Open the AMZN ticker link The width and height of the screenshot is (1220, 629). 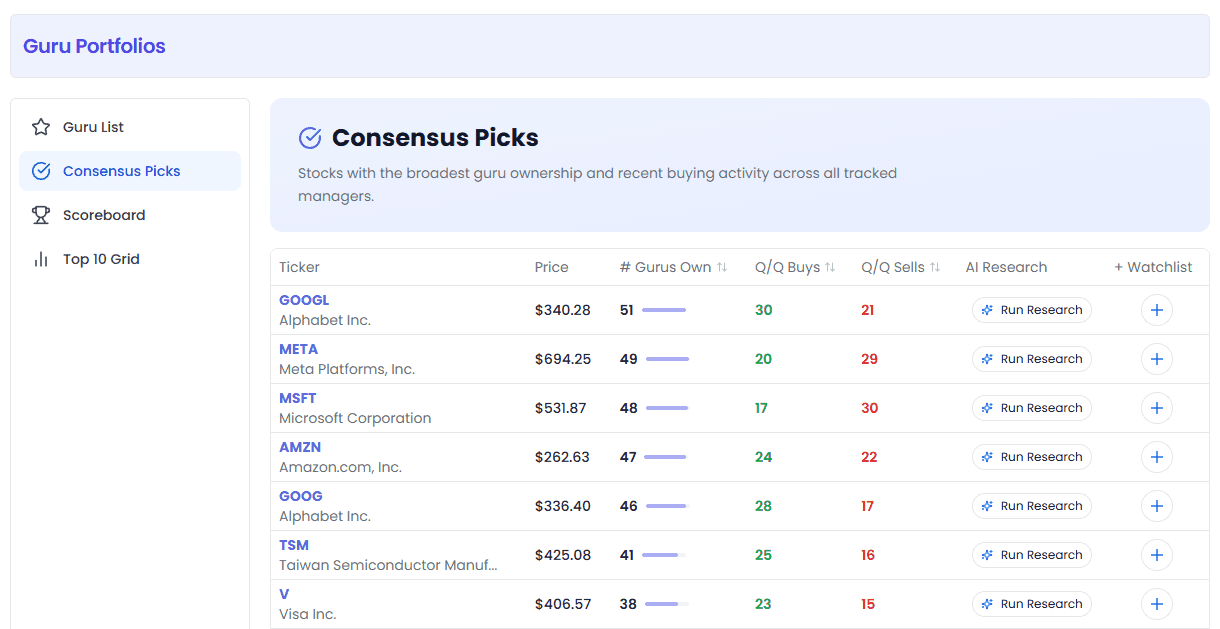pos(300,447)
